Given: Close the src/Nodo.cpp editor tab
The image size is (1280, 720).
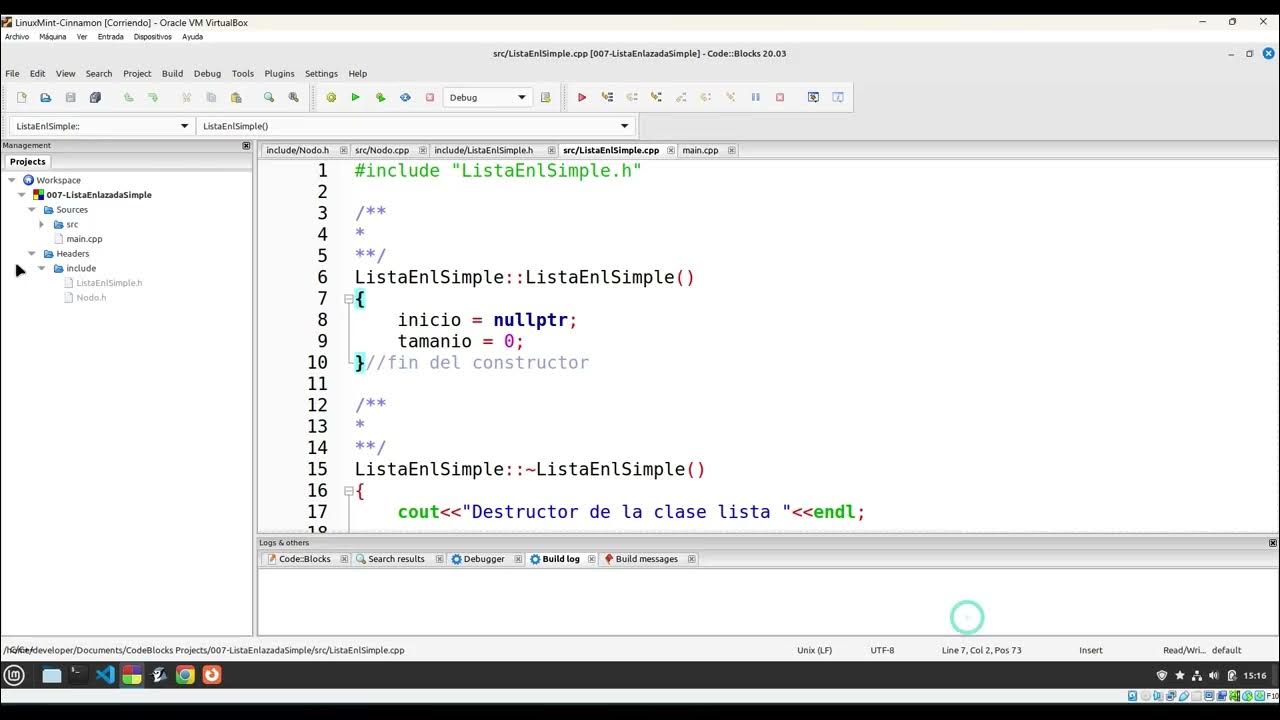Looking at the screenshot, I should click(x=422, y=150).
